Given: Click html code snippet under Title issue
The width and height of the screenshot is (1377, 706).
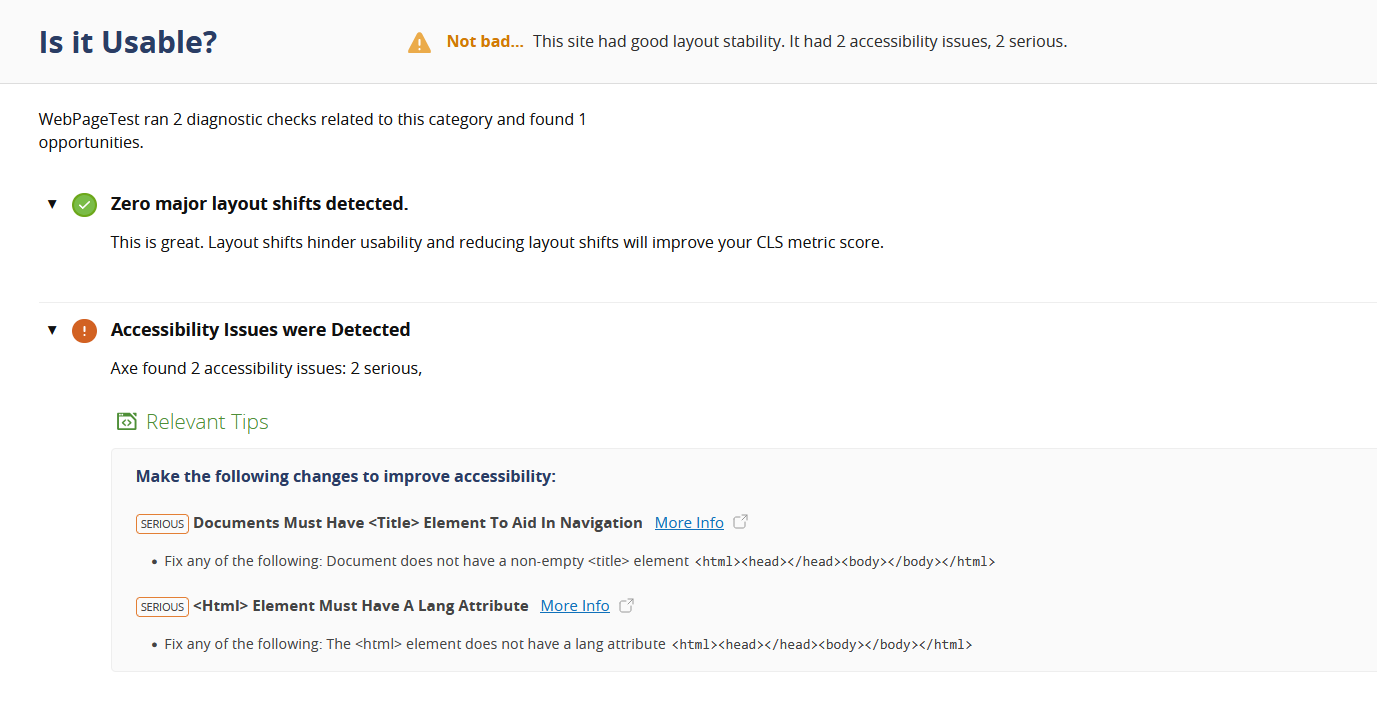Looking at the screenshot, I should pos(845,562).
